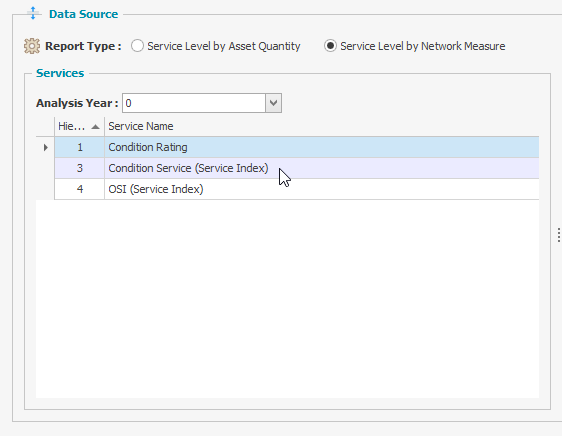
Task: Select the OSI (Service Index) row
Action: pyautogui.click(x=296, y=189)
